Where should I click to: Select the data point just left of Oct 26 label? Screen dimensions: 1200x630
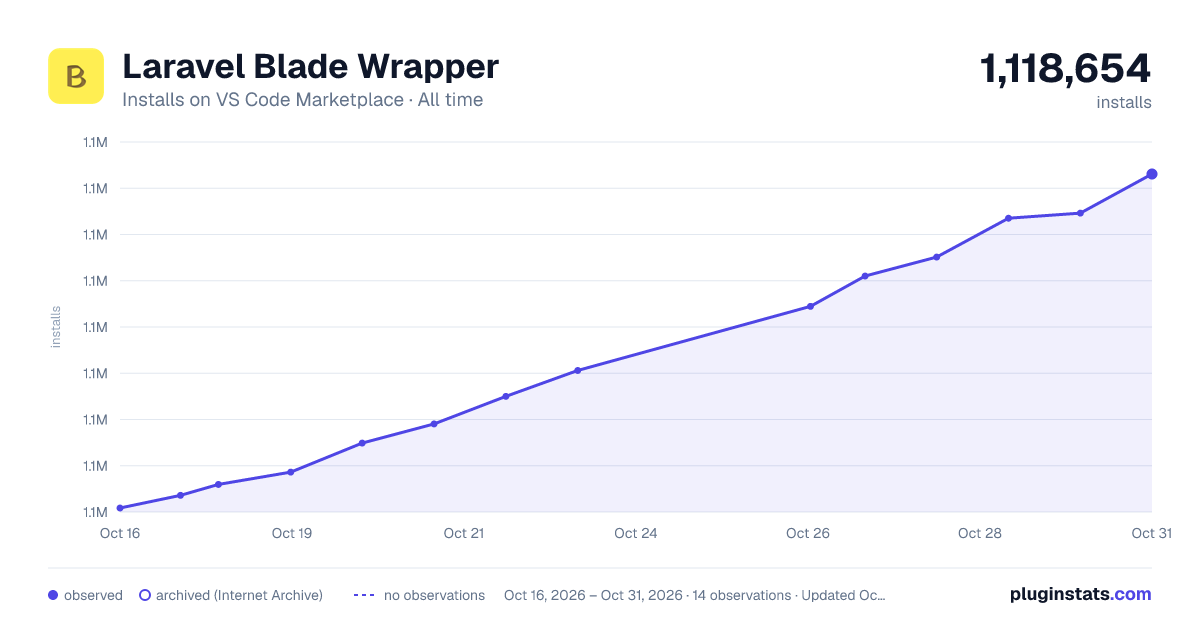[x=810, y=306]
